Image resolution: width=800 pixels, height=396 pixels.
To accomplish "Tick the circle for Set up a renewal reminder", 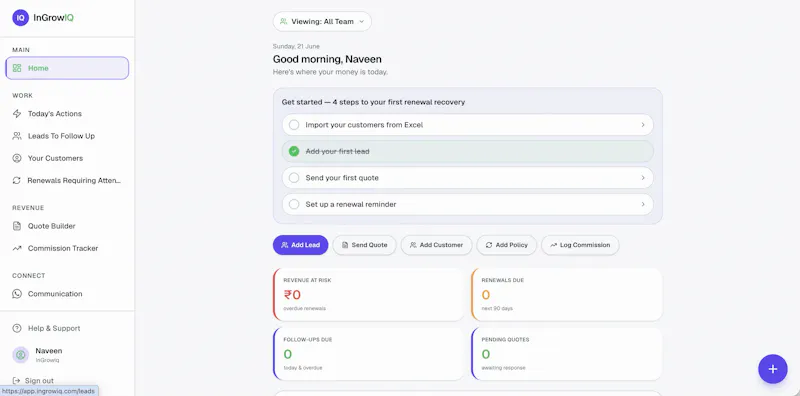I will (x=294, y=204).
